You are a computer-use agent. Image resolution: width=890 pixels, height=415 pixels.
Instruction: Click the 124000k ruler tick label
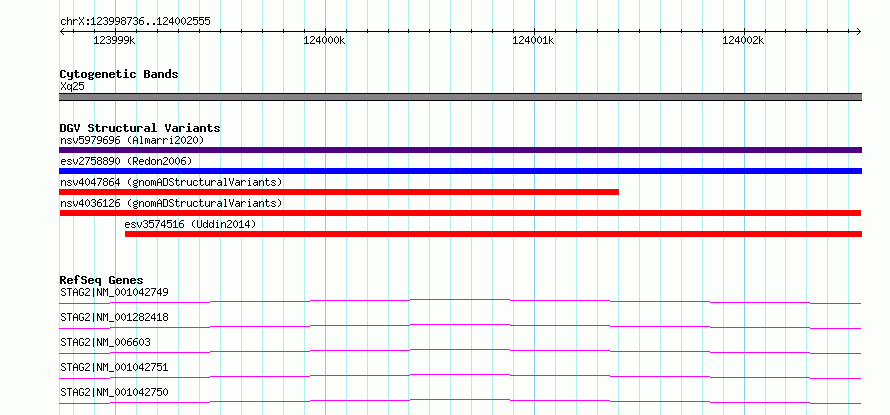pyautogui.click(x=324, y=41)
